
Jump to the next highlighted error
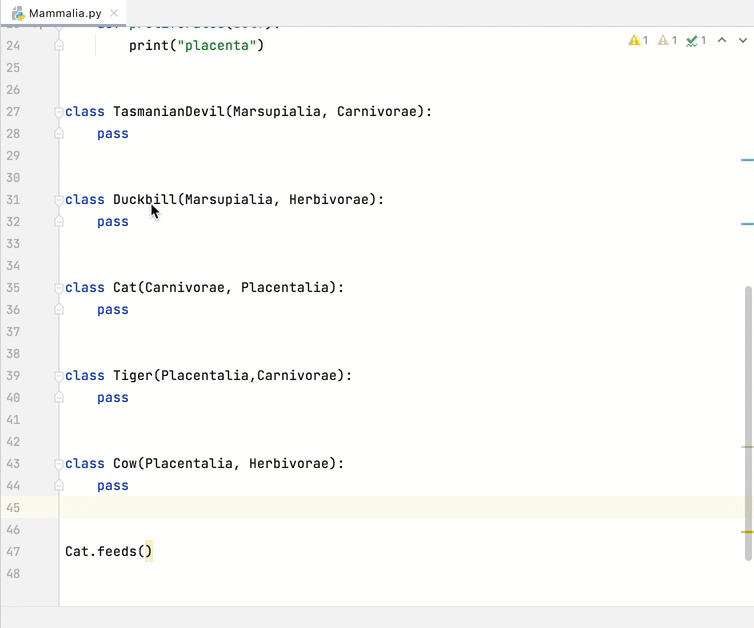[x=742, y=41]
